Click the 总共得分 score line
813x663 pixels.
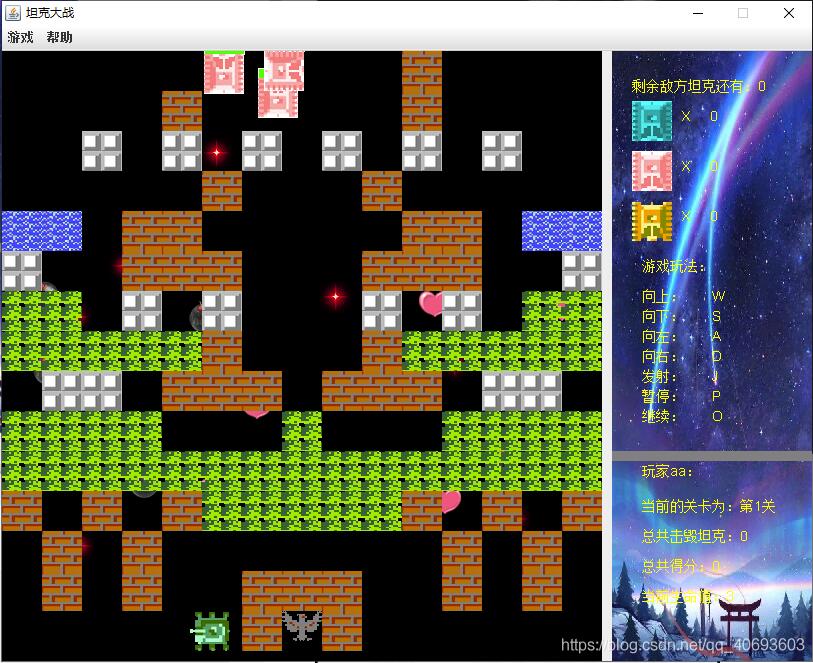[681, 566]
